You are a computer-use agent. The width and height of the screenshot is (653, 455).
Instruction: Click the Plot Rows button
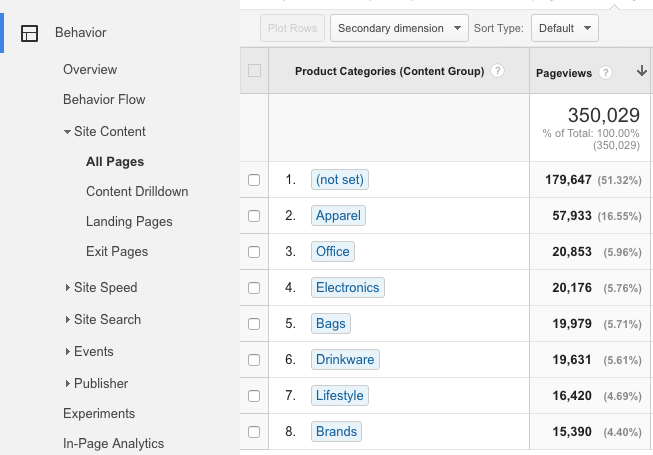pyautogui.click(x=292, y=28)
